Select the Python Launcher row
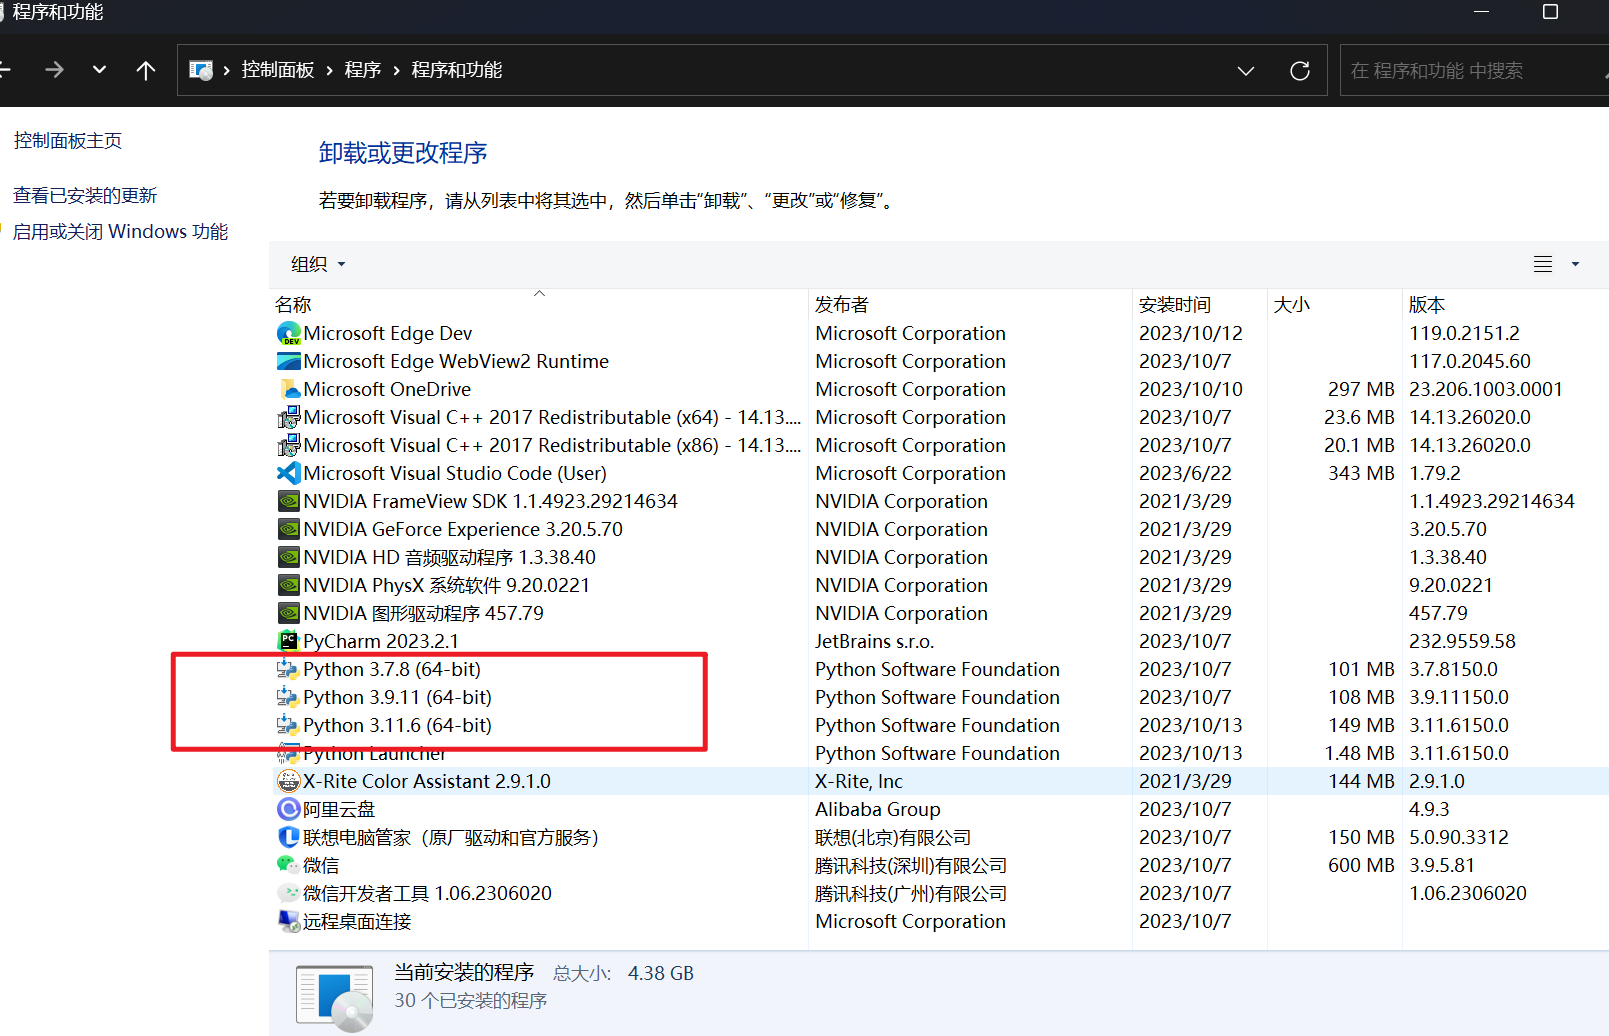The image size is (1609, 1036). tap(939, 753)
